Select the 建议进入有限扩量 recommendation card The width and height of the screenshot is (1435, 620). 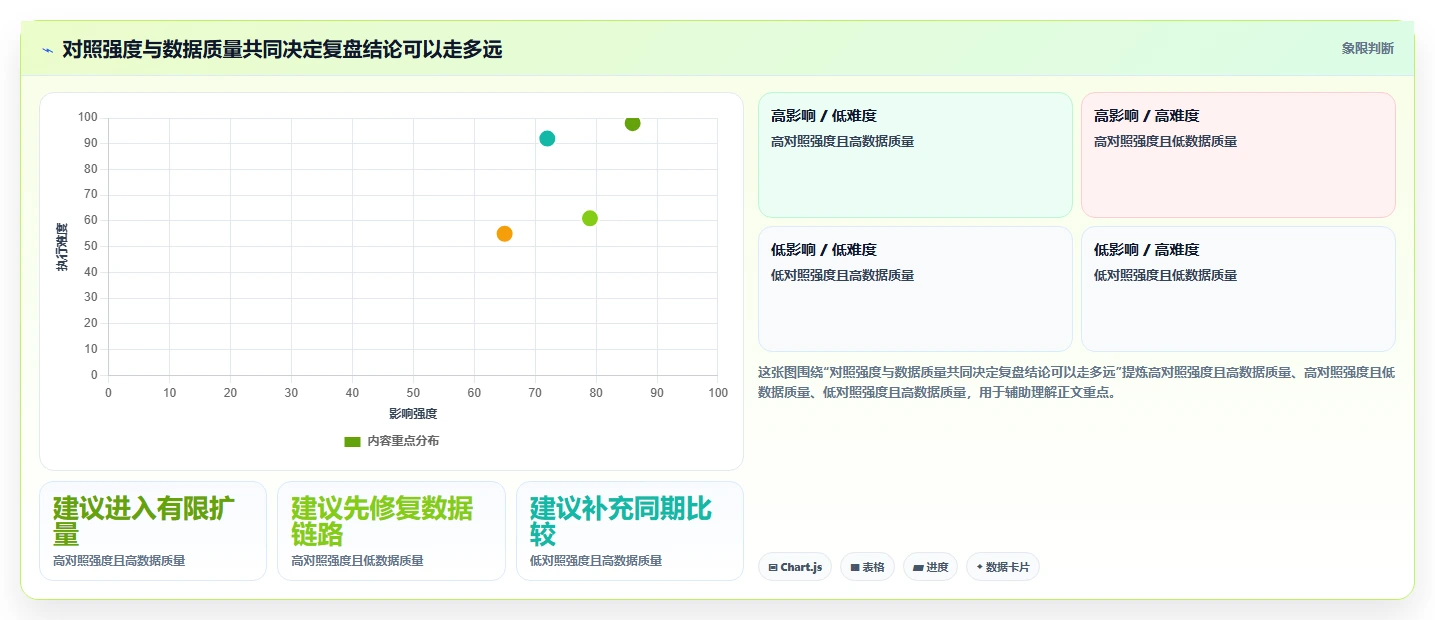coord(153,531)
